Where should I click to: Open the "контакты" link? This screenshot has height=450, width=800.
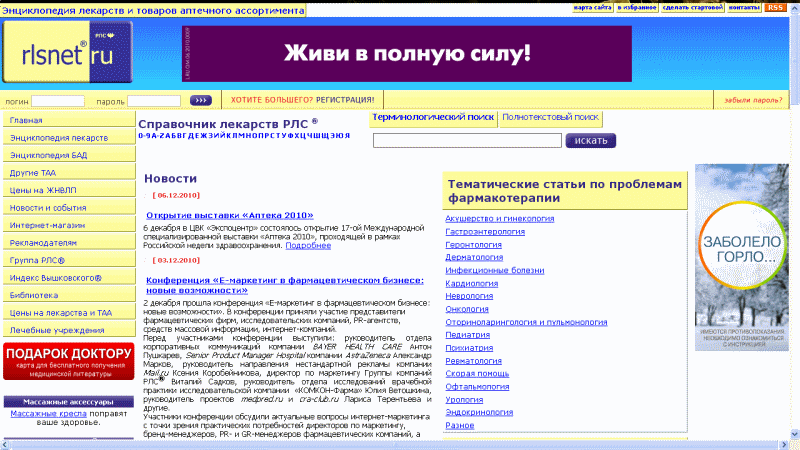click(744, 8)
